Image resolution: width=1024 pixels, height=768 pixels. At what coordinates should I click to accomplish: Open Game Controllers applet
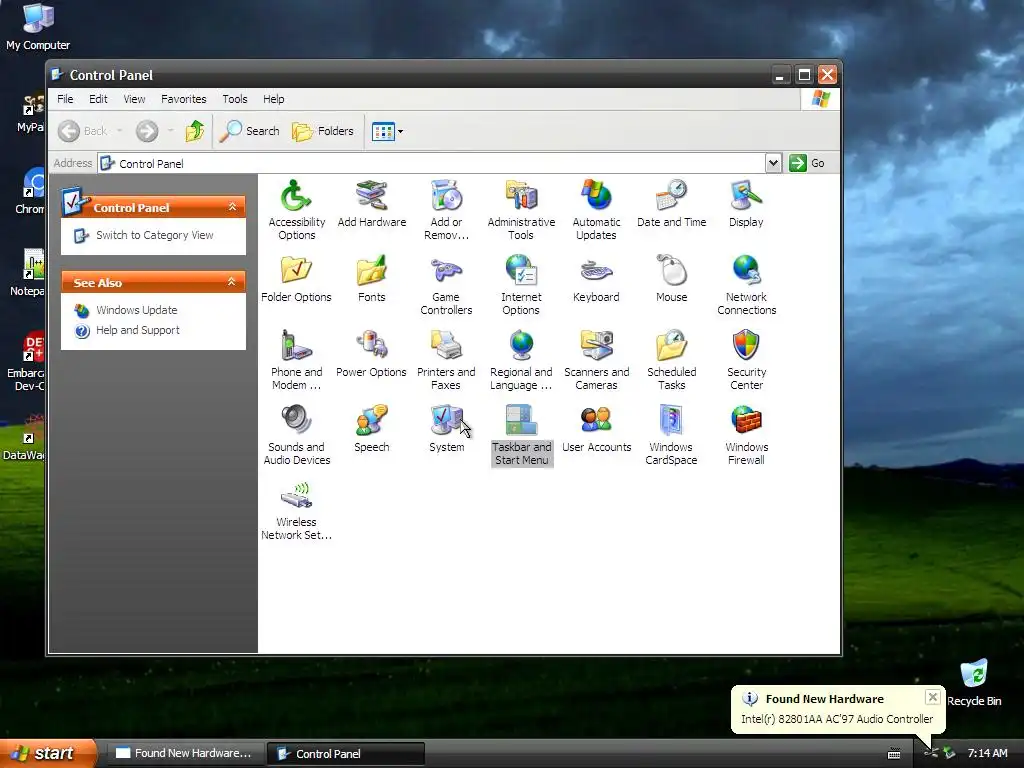446,285
